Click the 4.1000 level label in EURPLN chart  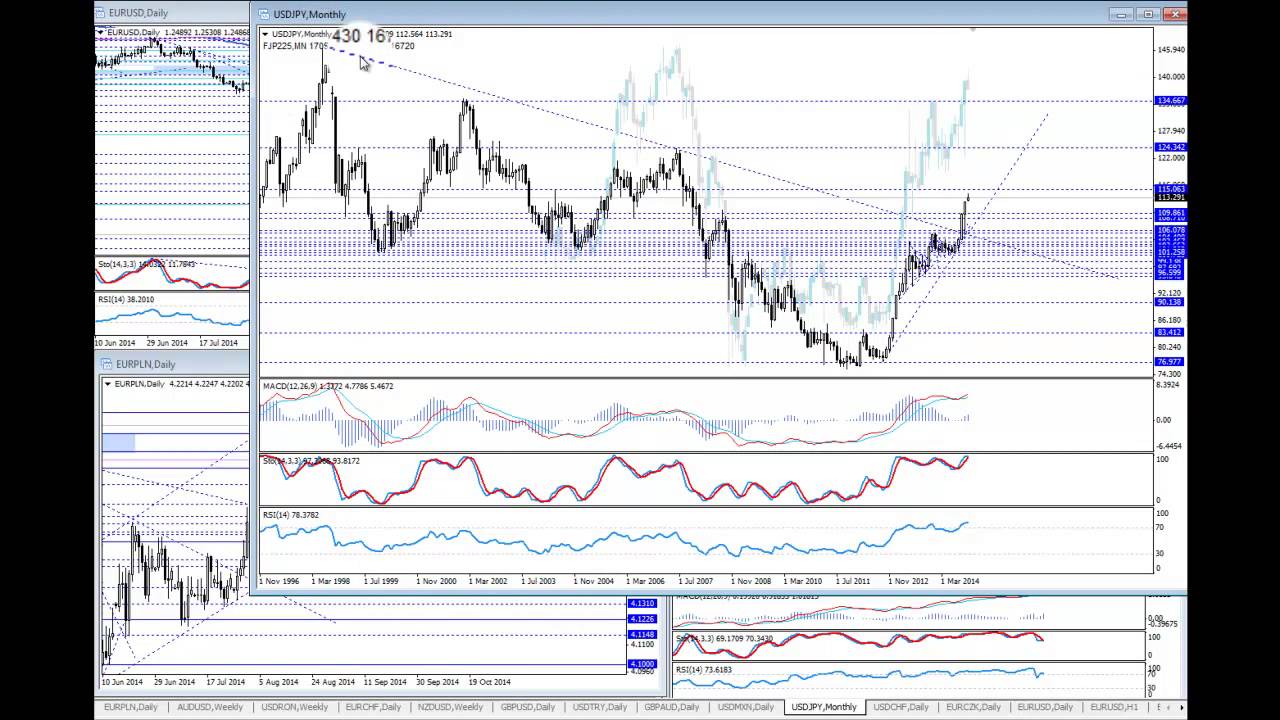point(642,664)
